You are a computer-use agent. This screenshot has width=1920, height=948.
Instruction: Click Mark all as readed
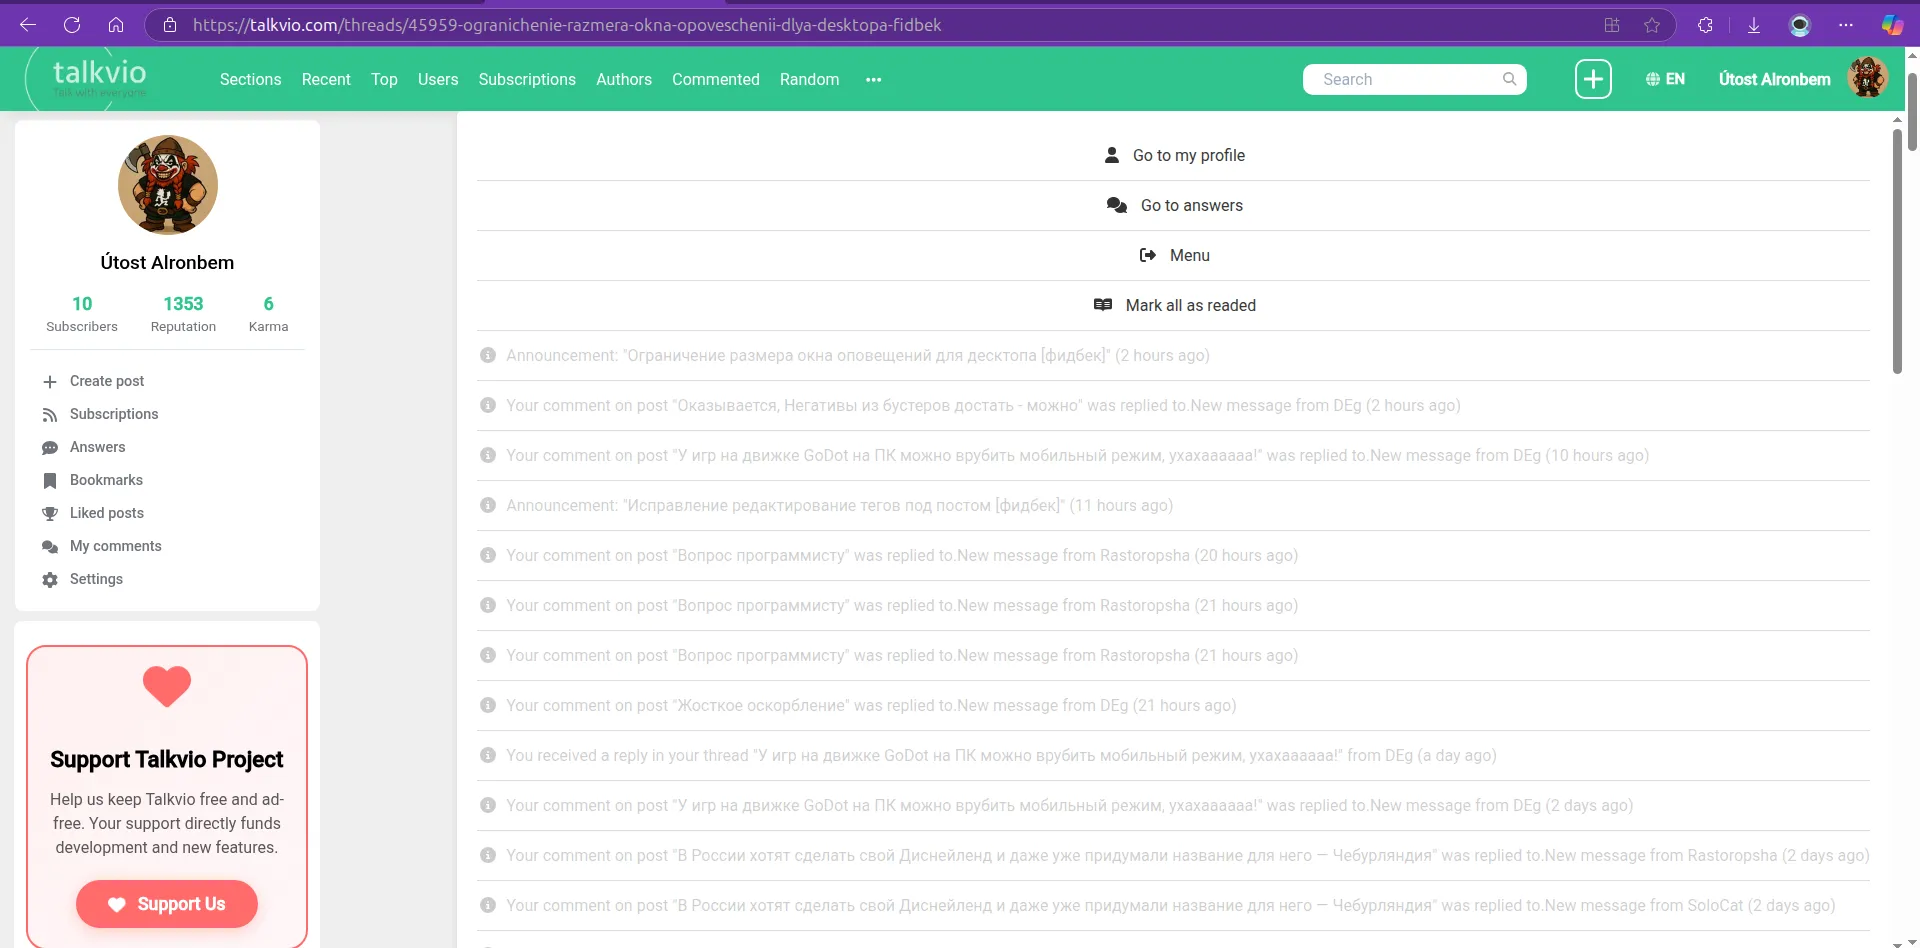(1173, 305)
